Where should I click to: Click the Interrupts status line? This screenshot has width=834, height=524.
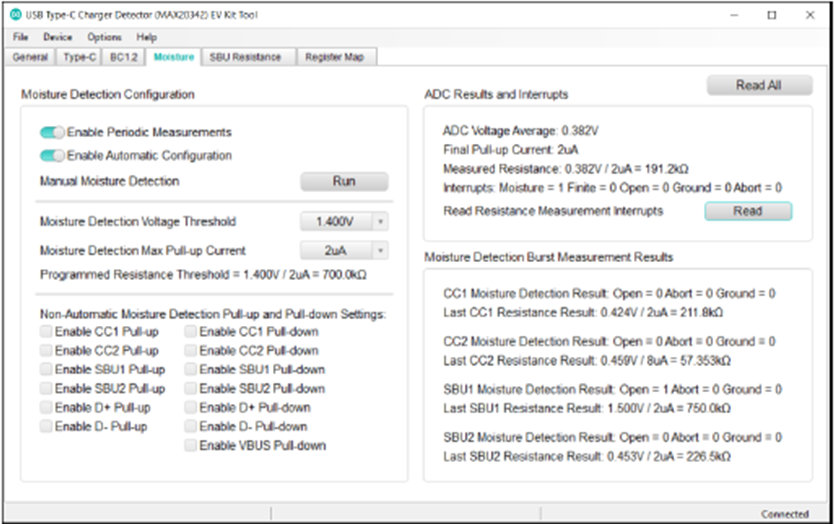click(612, 187)
